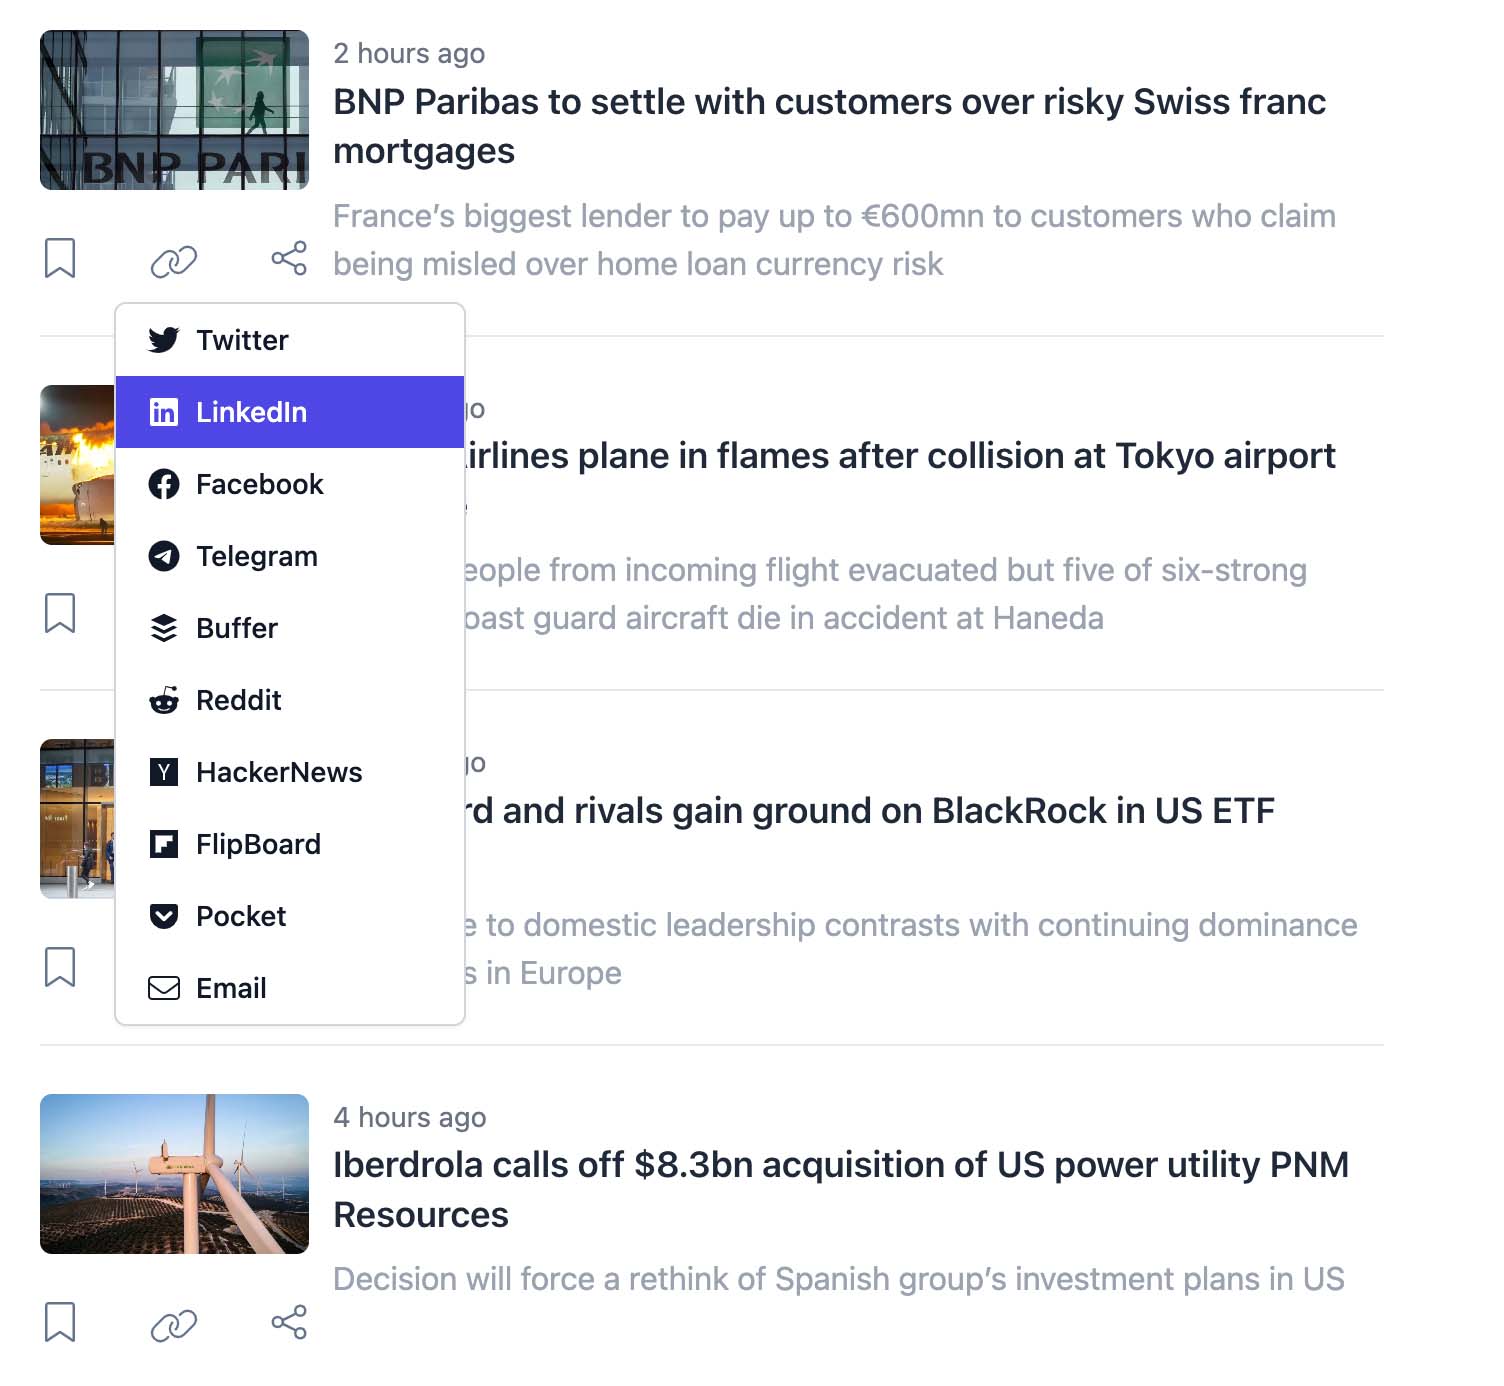
Task: Bookmark the BNP Paribas article
Action: click(60, 259)
